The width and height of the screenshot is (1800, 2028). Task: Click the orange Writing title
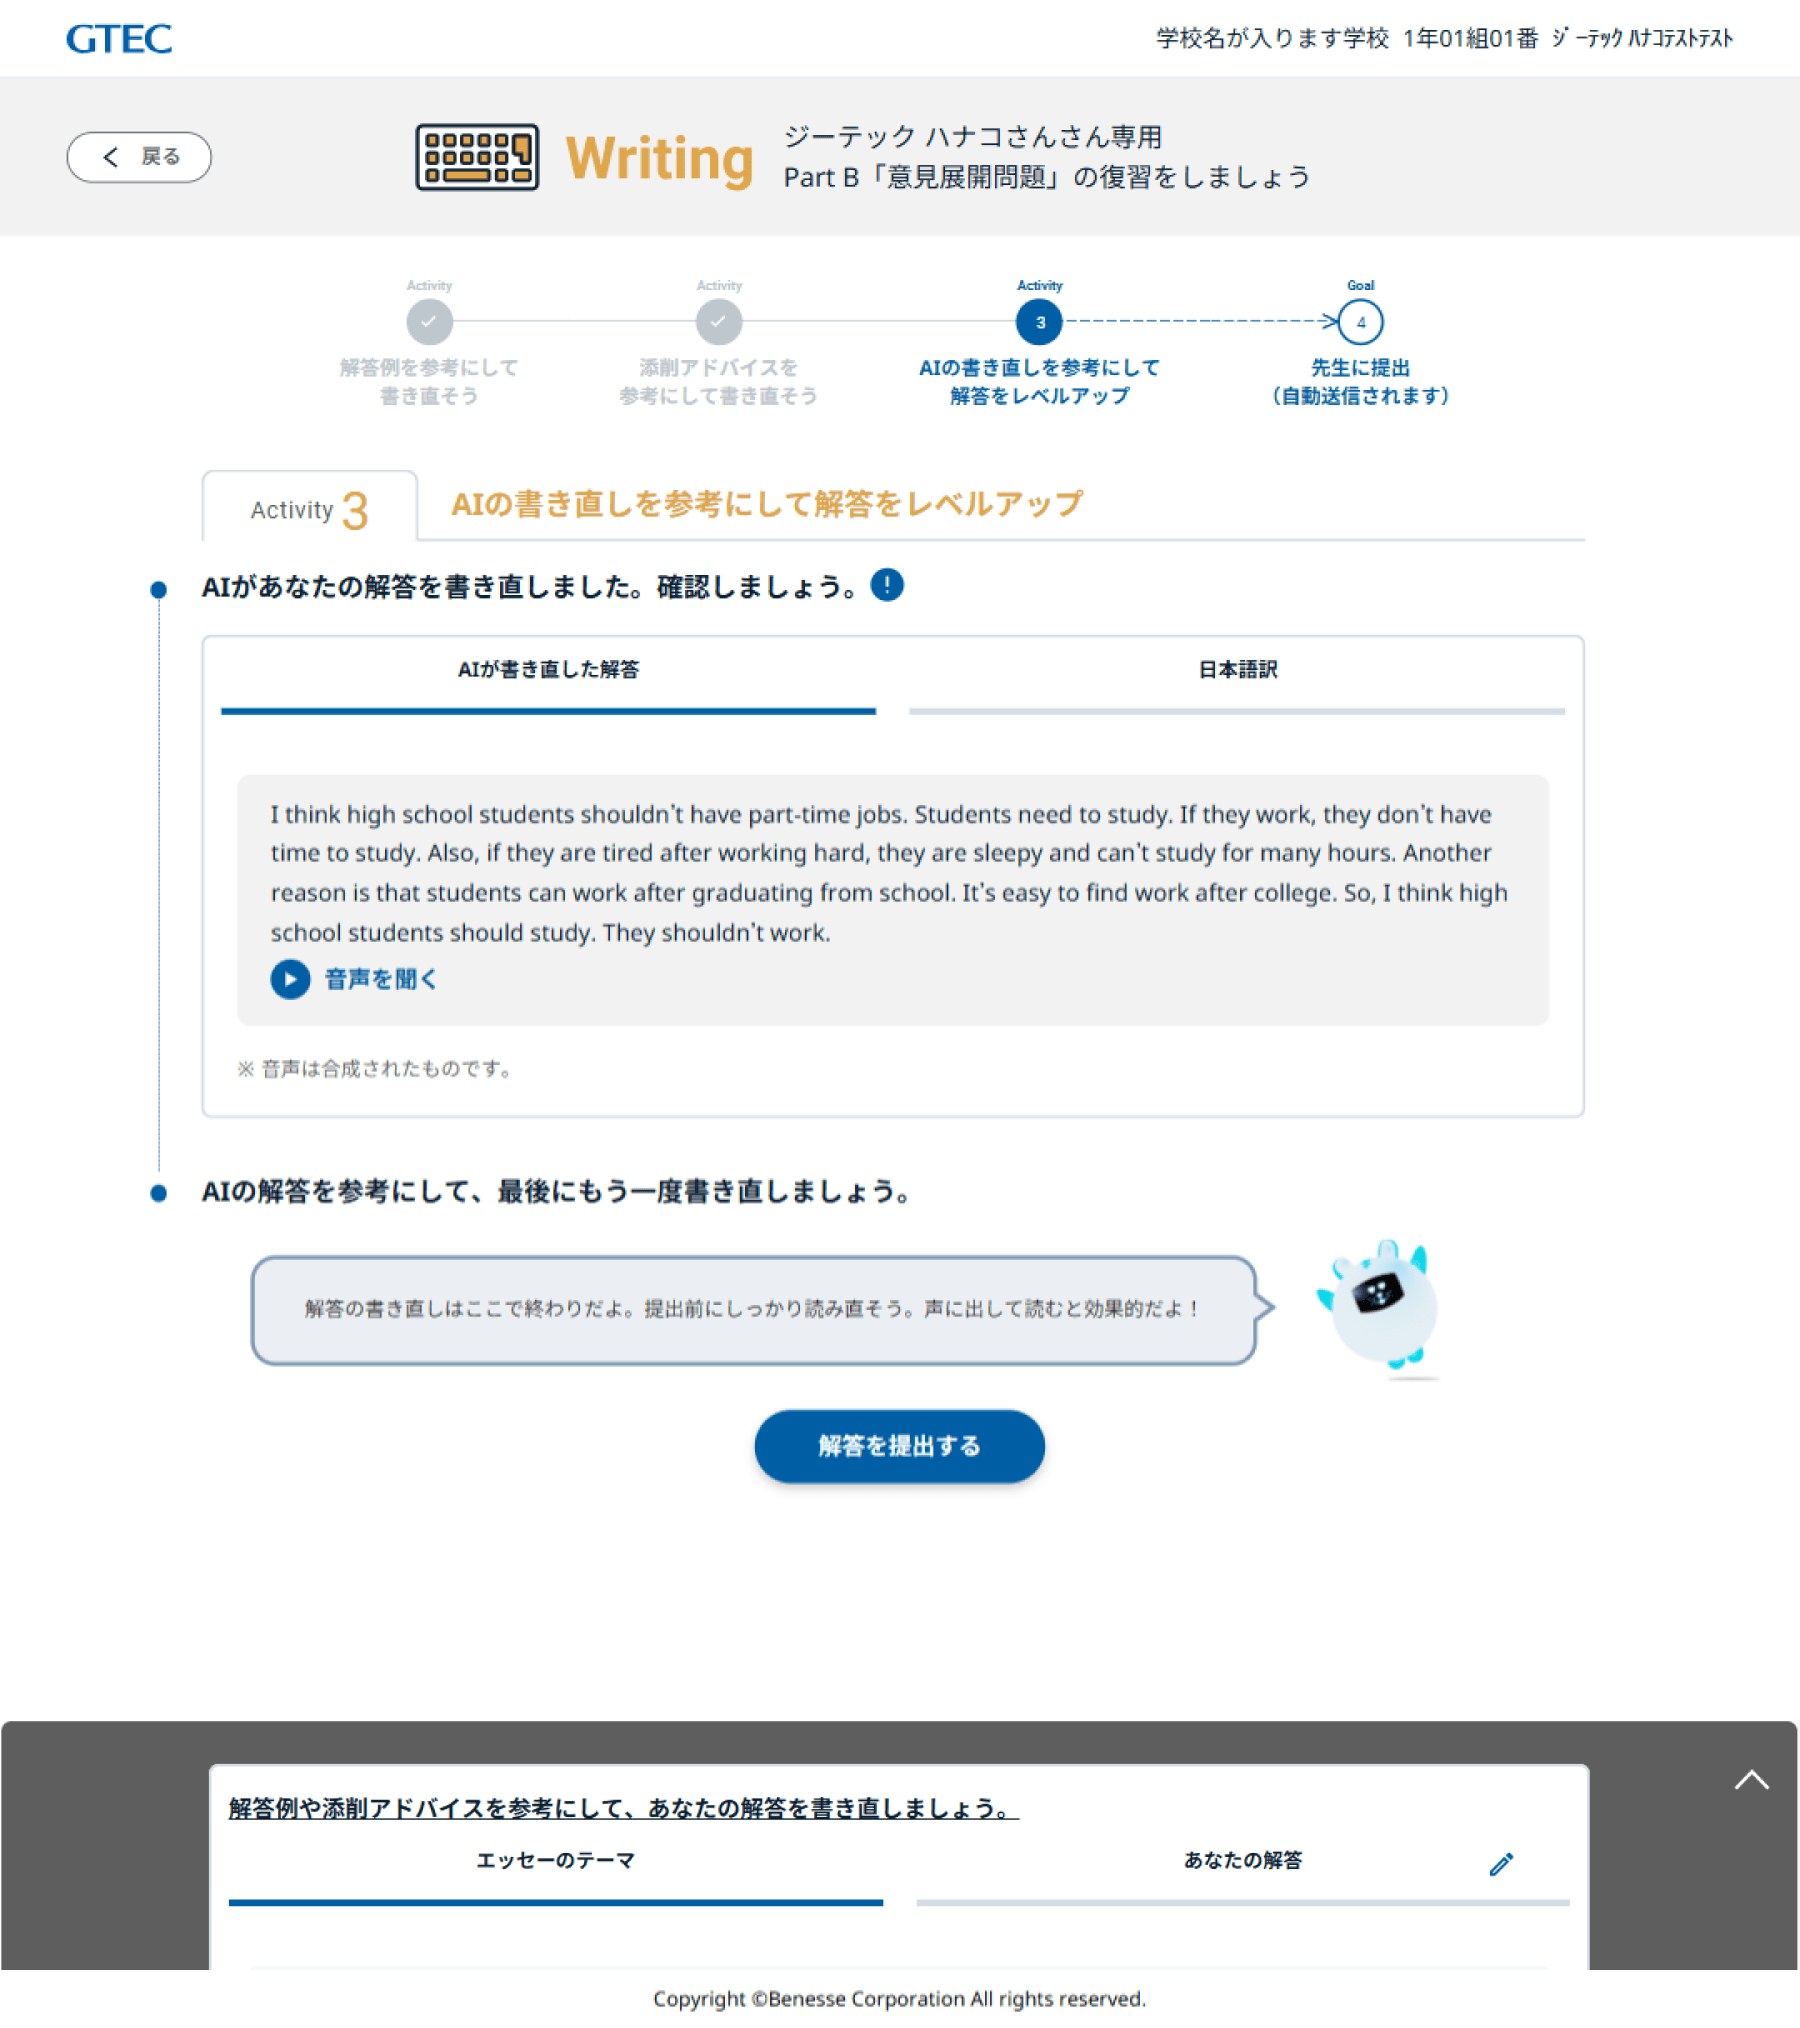pyautogui.click(x=660, y=158)
